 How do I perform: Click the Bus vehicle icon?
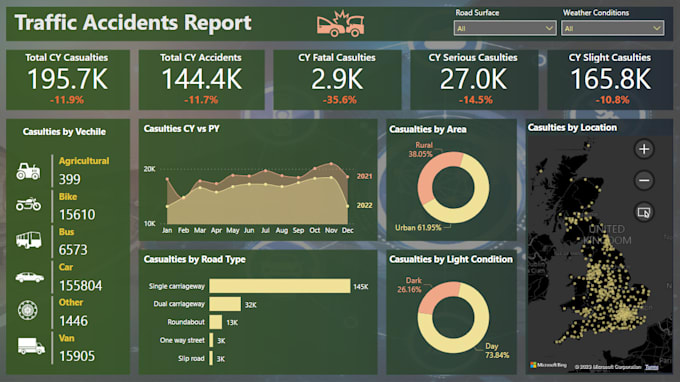coord(29,240)
